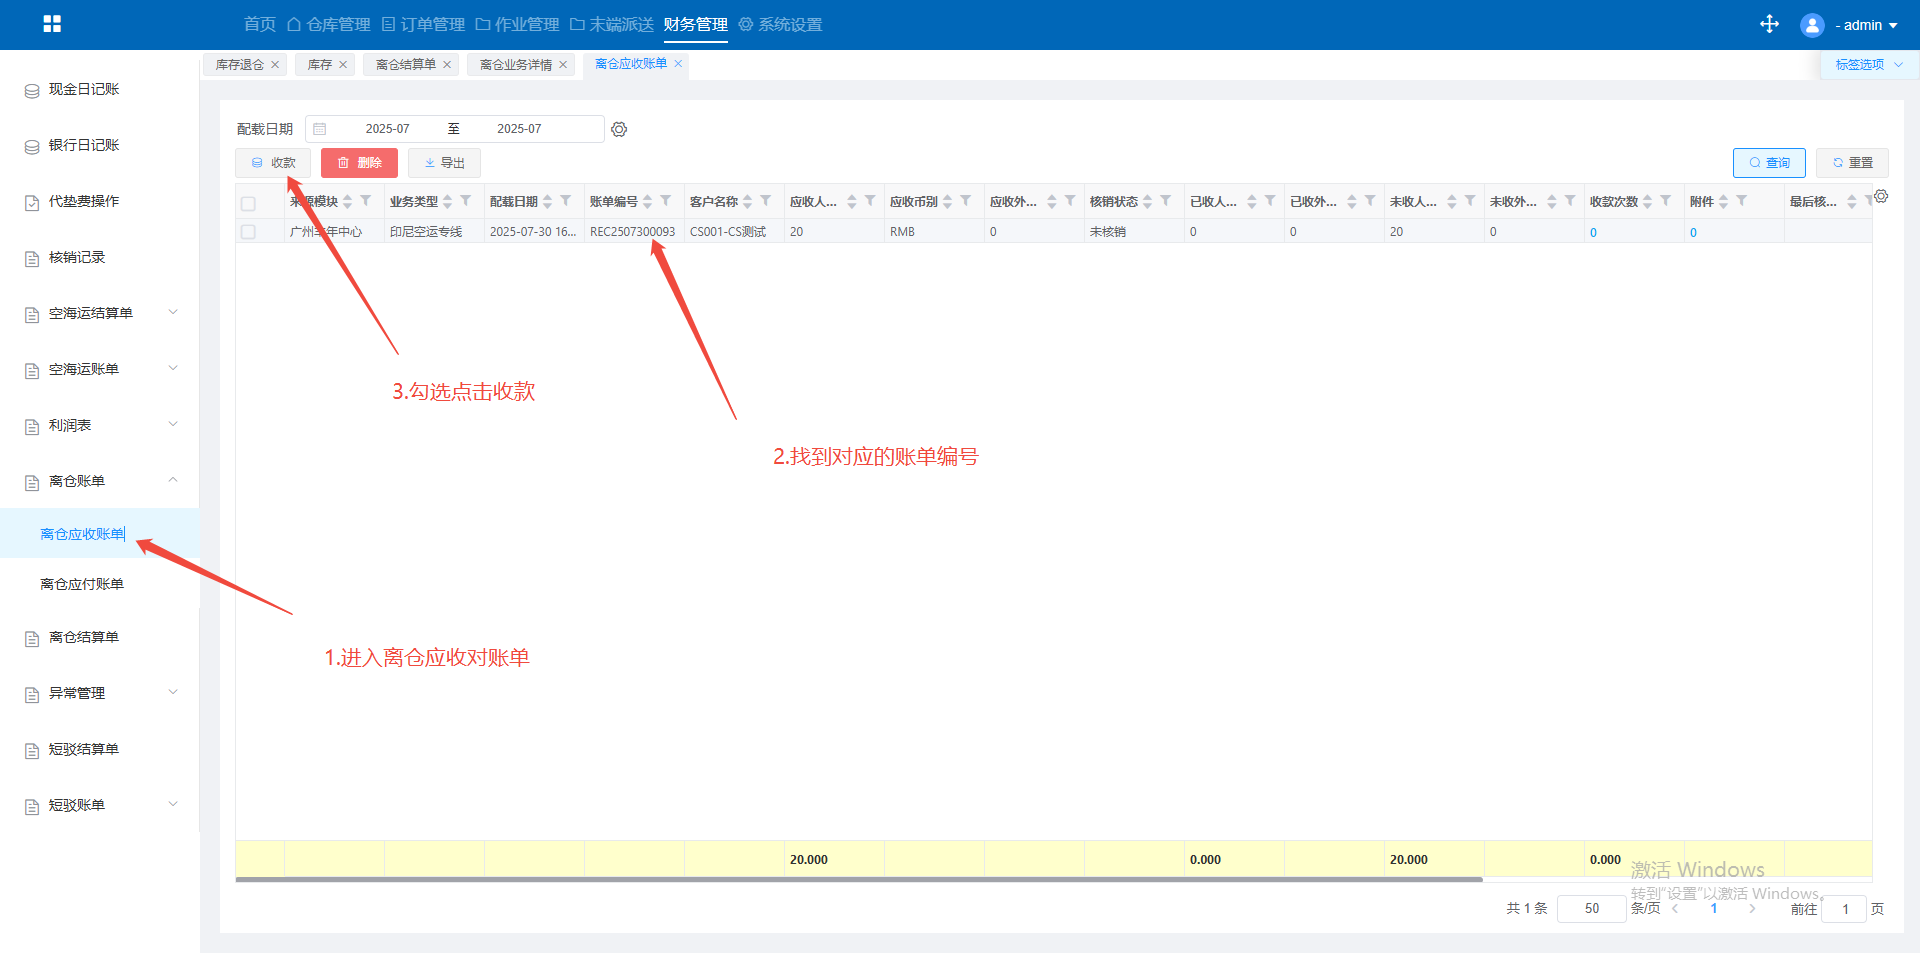Click the 查询 search button
This screenshot has width=1920, height=953.
(1768, 163)
